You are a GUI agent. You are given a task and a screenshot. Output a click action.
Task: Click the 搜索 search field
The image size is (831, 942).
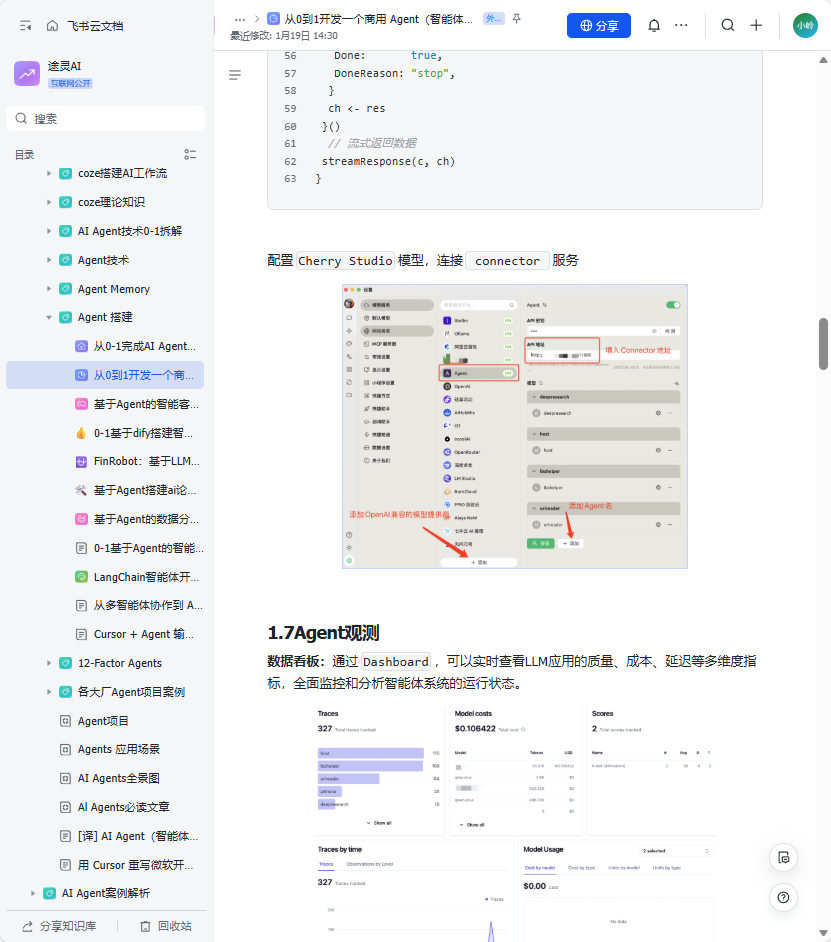(x=105, y=118)
